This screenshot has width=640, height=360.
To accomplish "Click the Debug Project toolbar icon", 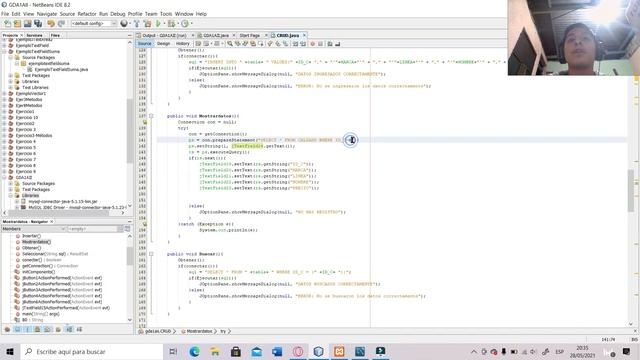I will [171, 24].
